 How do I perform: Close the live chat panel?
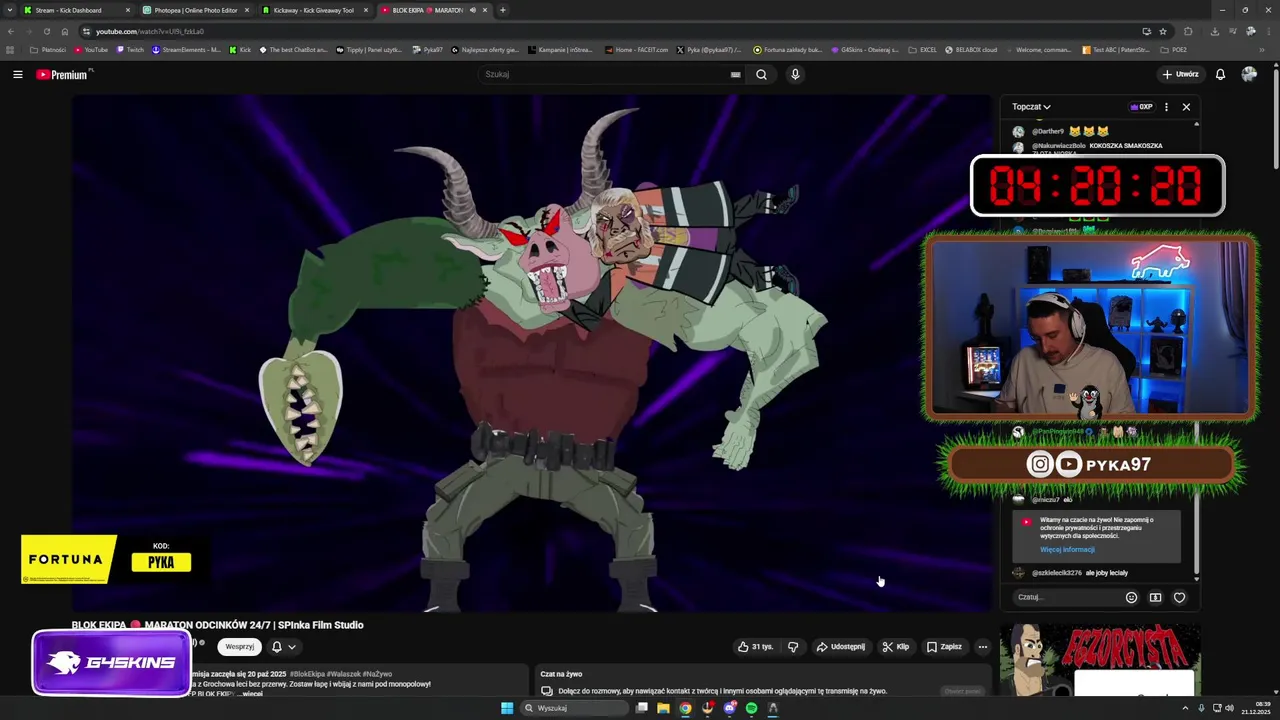(1186, 107)
